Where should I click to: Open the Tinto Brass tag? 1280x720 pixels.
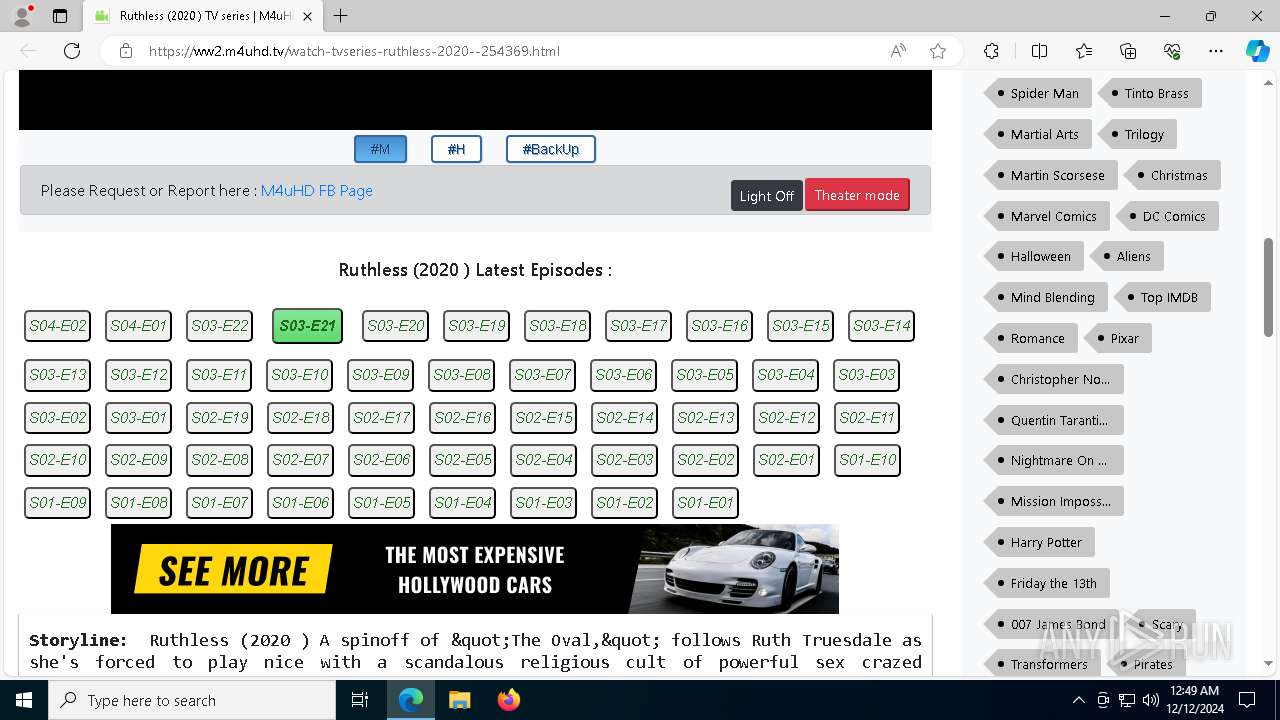1149,93
